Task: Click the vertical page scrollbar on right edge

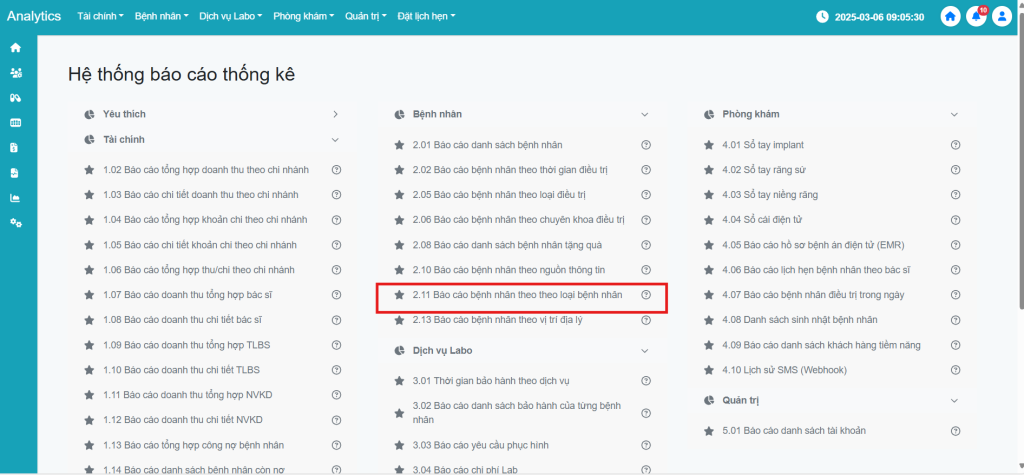Action: [1019, 250]
